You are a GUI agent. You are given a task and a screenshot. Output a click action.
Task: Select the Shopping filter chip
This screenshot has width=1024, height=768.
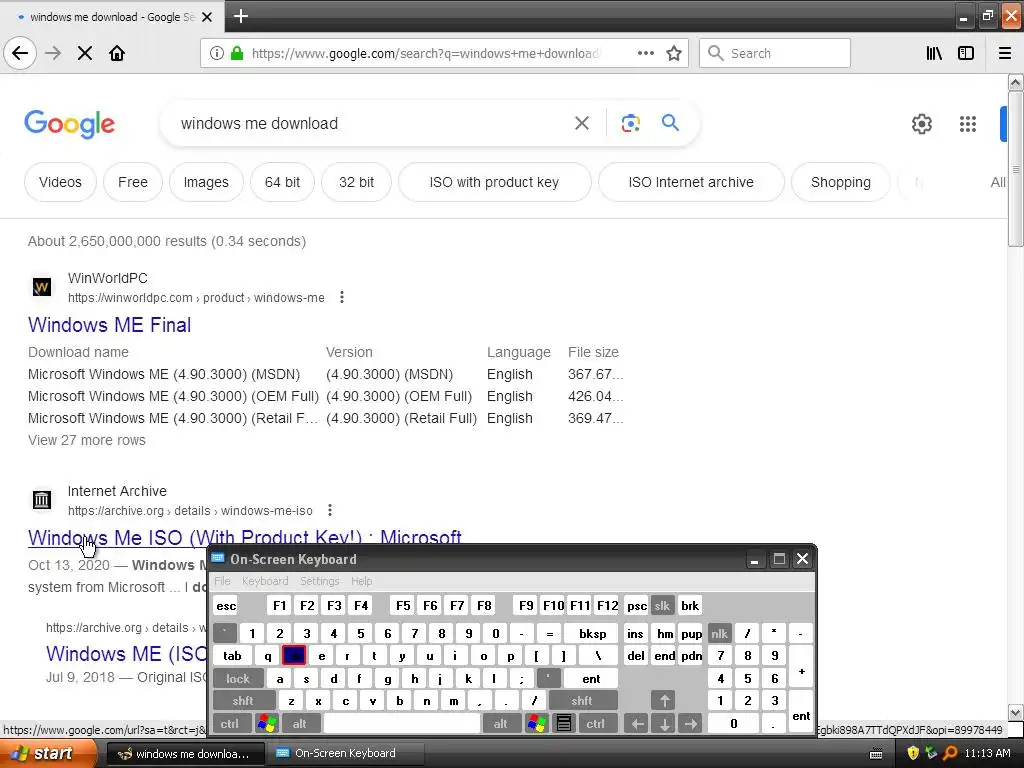(x=840, y=182)
